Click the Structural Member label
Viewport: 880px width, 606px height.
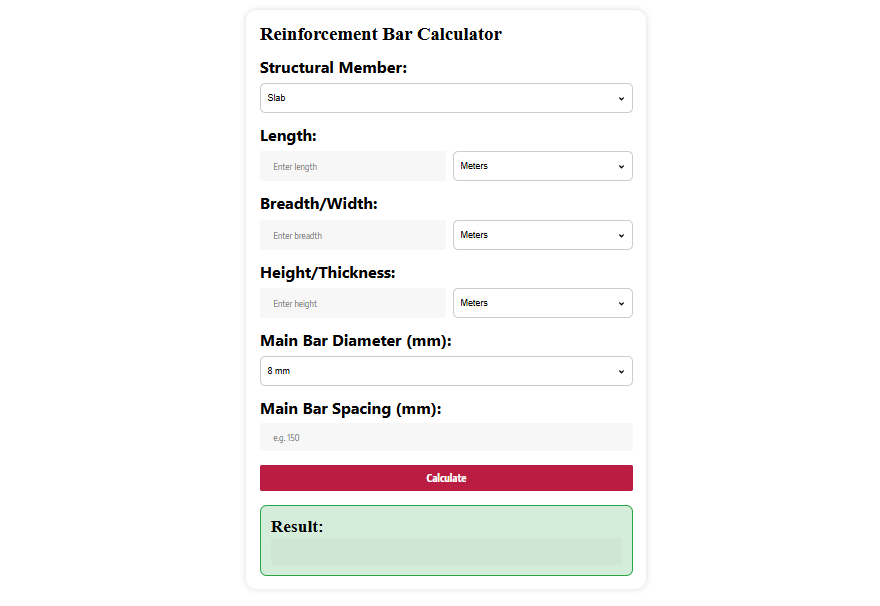pos(333,68)
